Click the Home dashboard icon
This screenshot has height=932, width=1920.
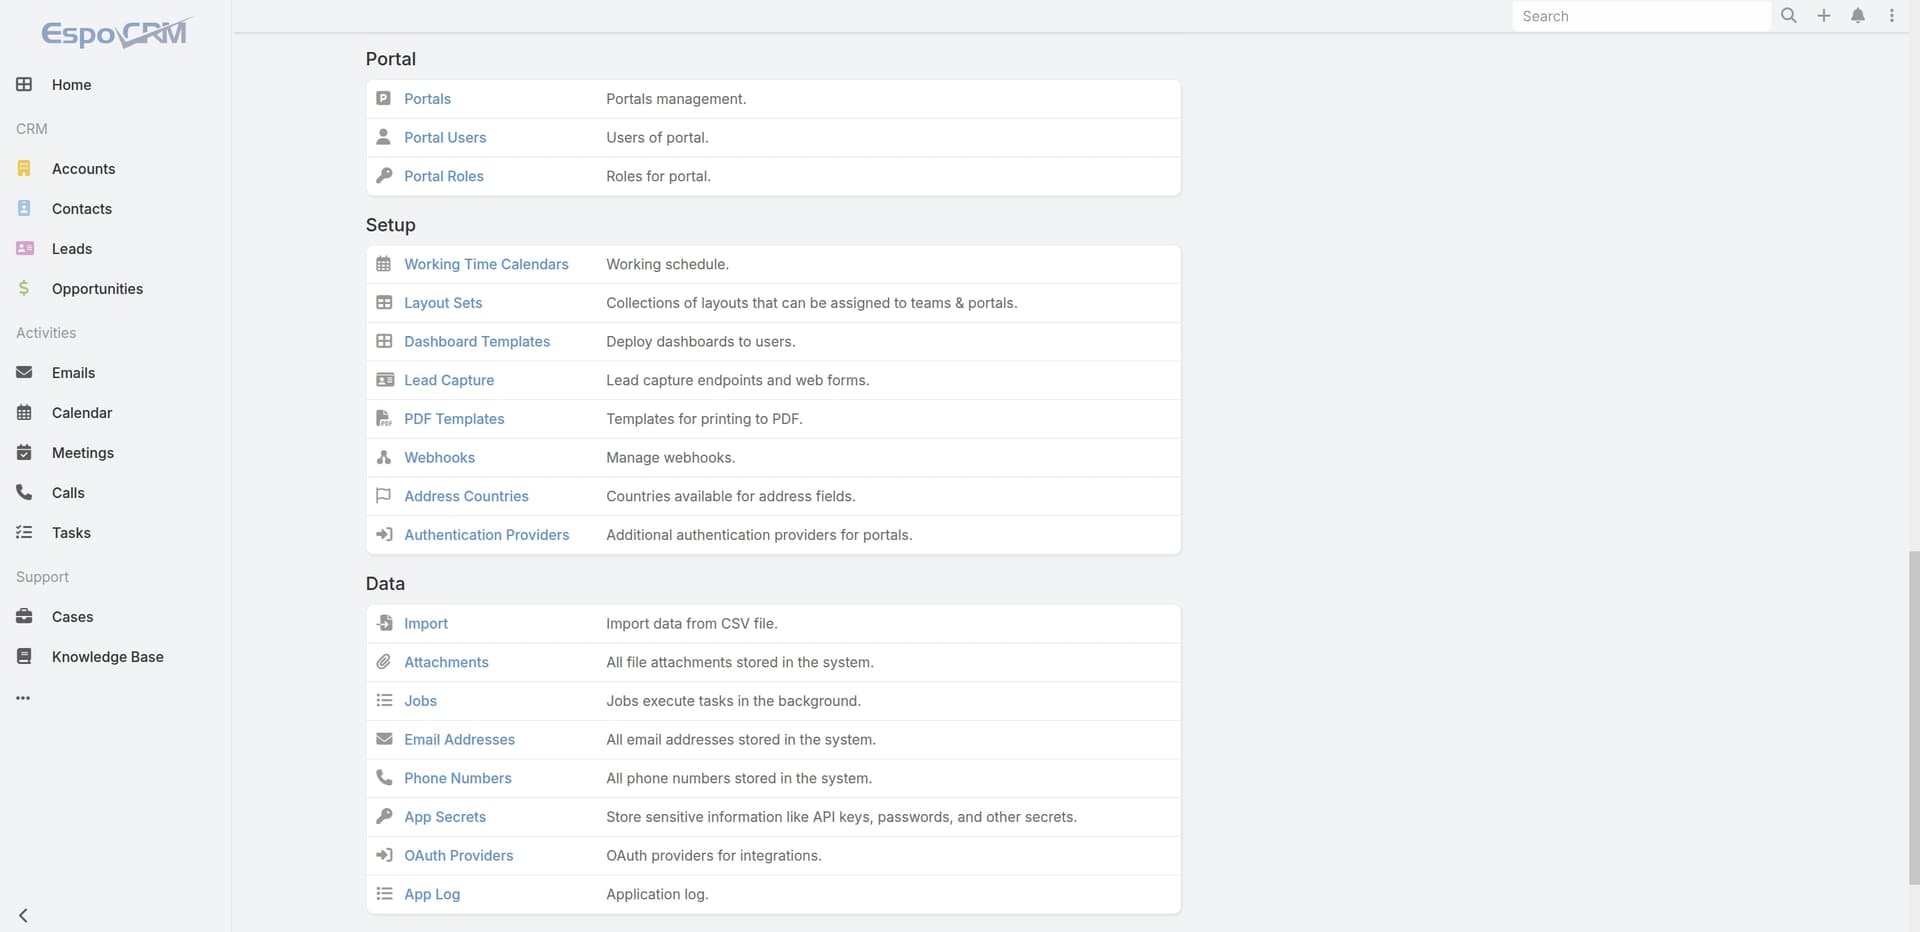tap(24, 84)
